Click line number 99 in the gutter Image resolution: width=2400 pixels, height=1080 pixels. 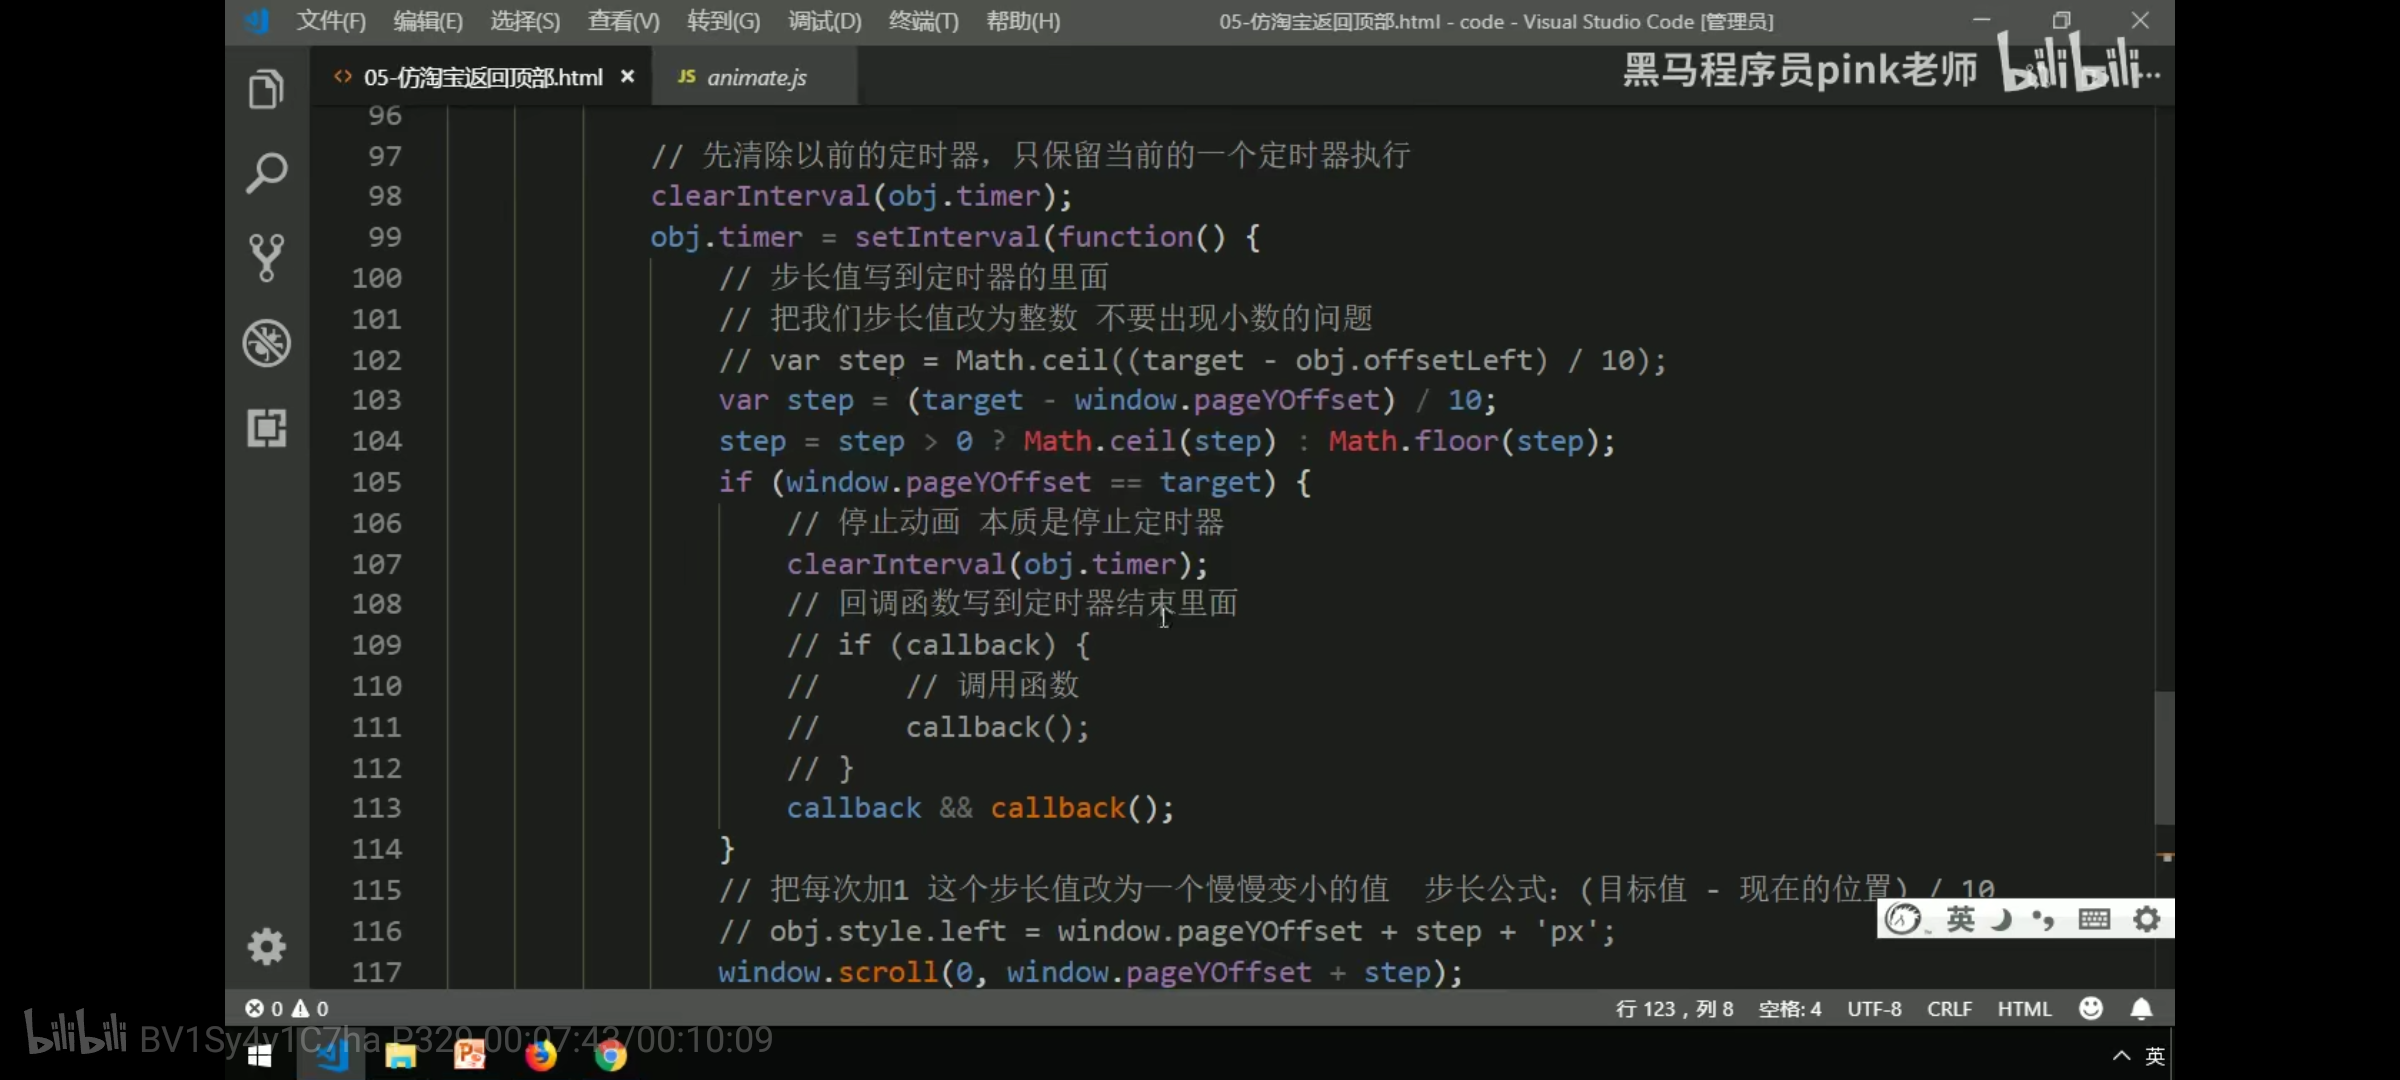click(x=384, y=237)
